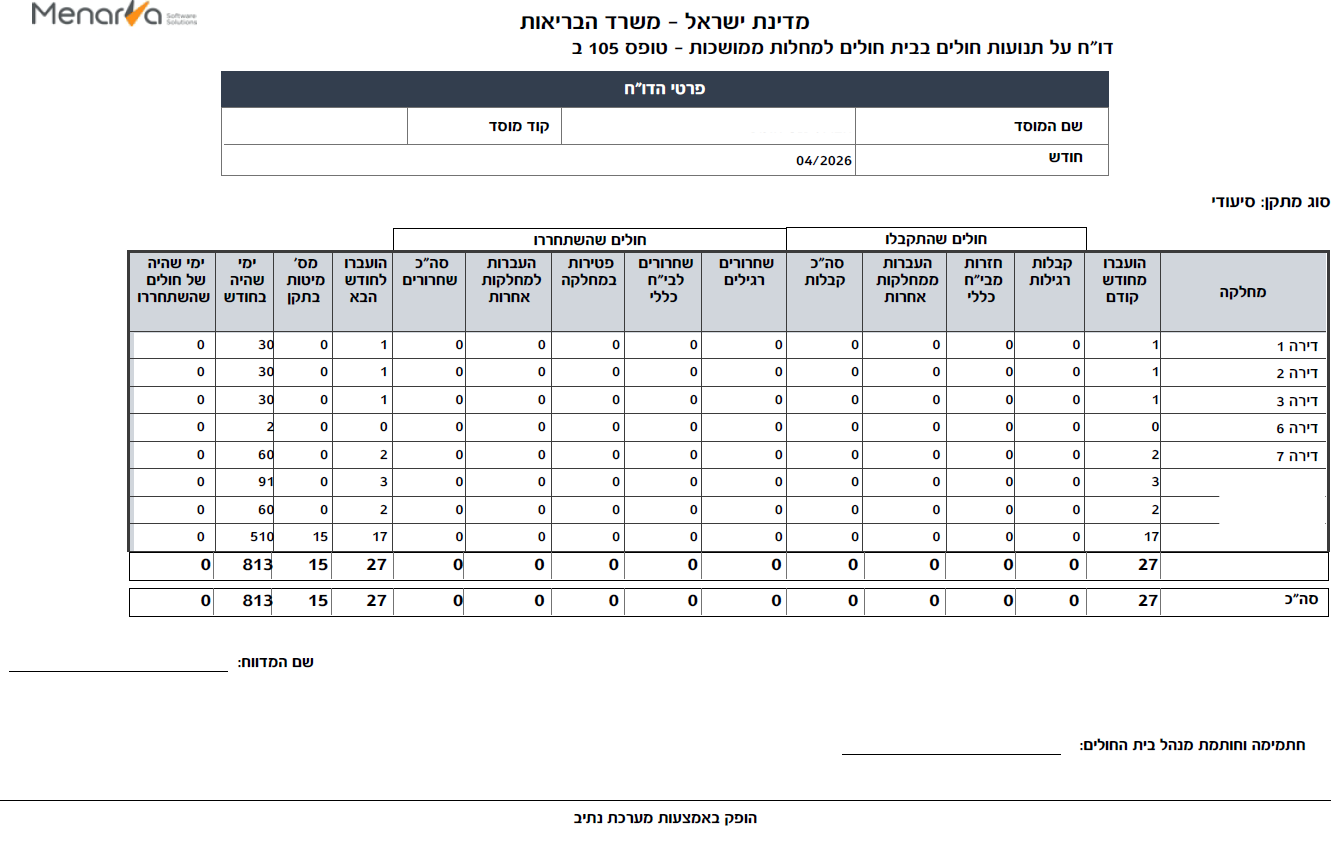Click the Menarva Software Solutions logo
Viewport: 1341px width, 848px height.
pyautogui.click(x=114, y=15)
